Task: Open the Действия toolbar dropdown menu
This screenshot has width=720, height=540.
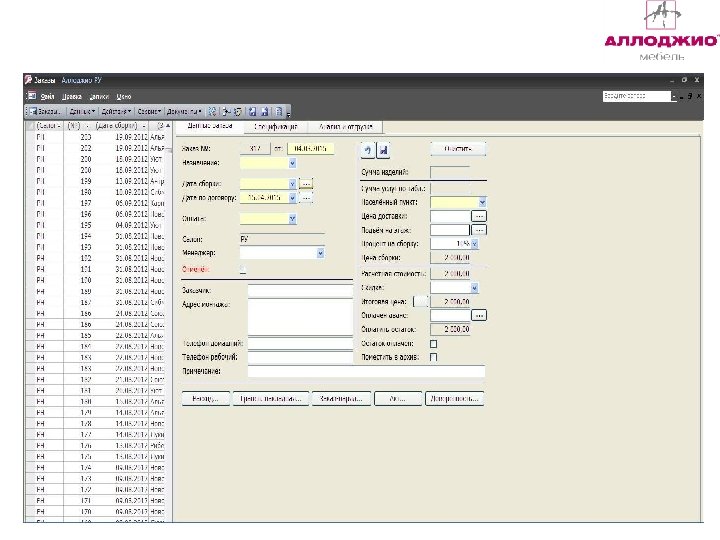Action: tap(116, 111)
